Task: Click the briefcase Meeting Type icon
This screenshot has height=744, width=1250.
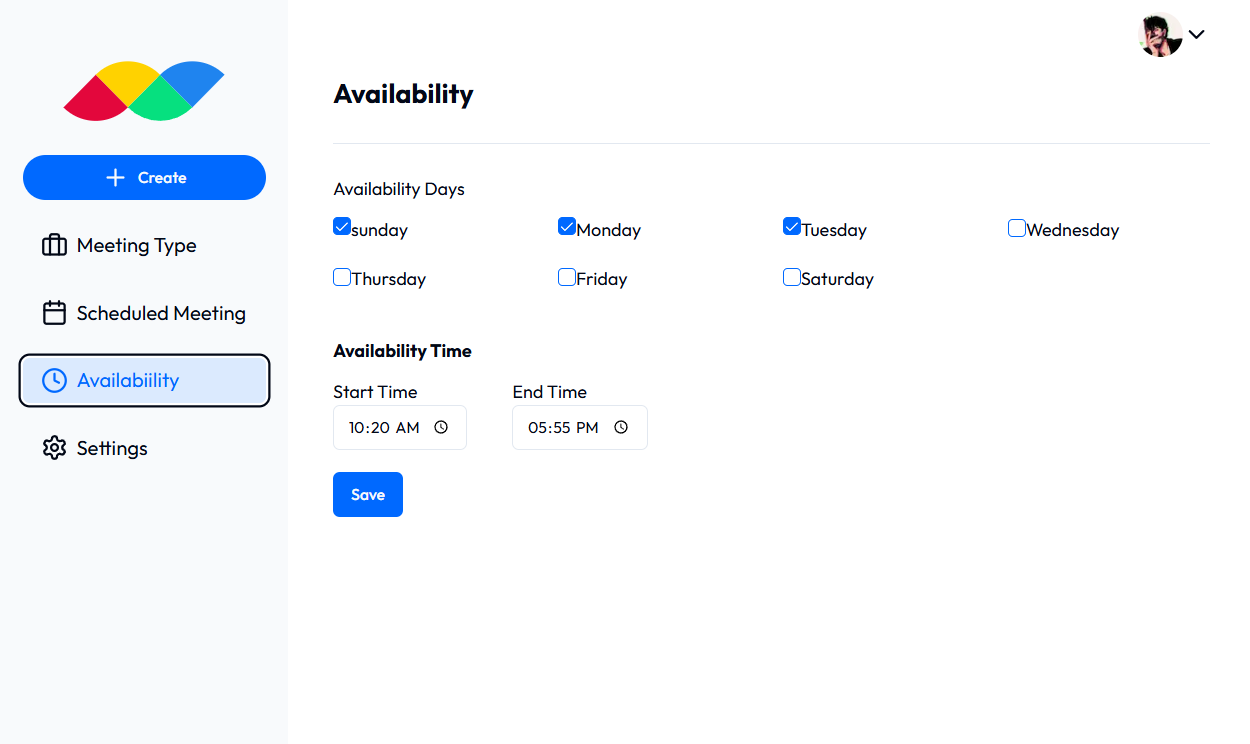Action: pyautogui.click(x=54, y=245)
